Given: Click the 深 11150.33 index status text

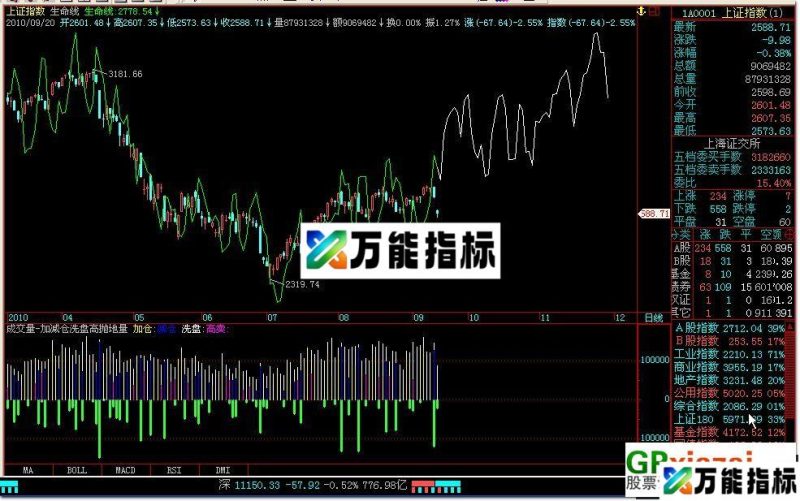Looking at the screenshot, I should (313, 485).
